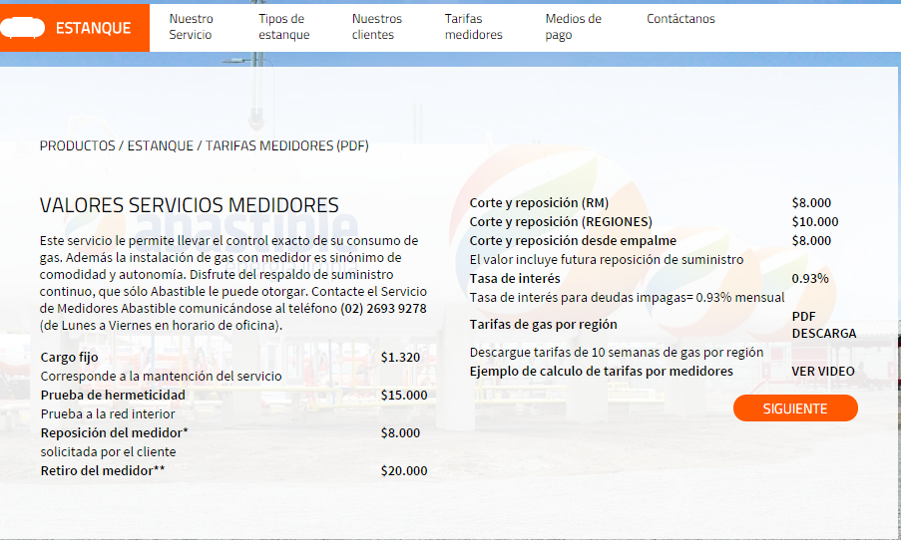This screenshot has width=901, height=540.
Task: Click 'Tasa de interés para deudas impagas' text
Action: tap(627, 298)
